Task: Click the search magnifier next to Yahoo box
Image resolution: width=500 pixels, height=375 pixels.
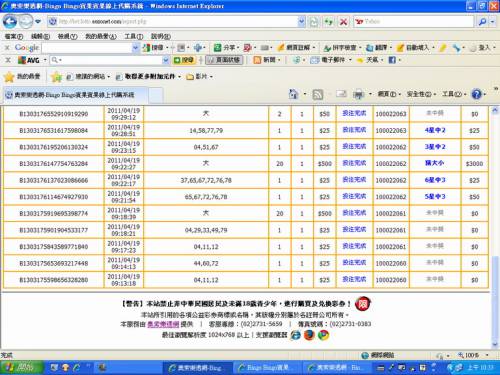Action: coord(482,22)
